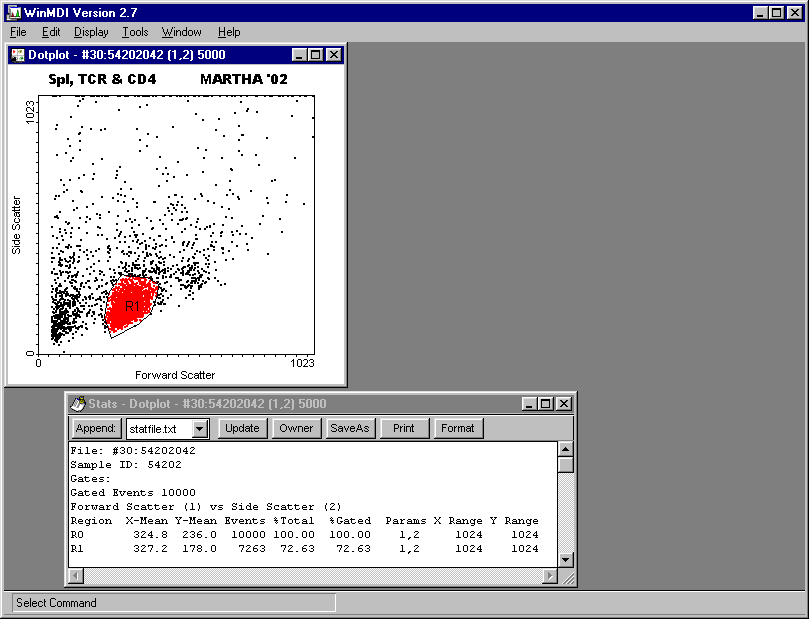Open the Tools menu
This screenshot has width=809, height=619.
click(135, 32)
